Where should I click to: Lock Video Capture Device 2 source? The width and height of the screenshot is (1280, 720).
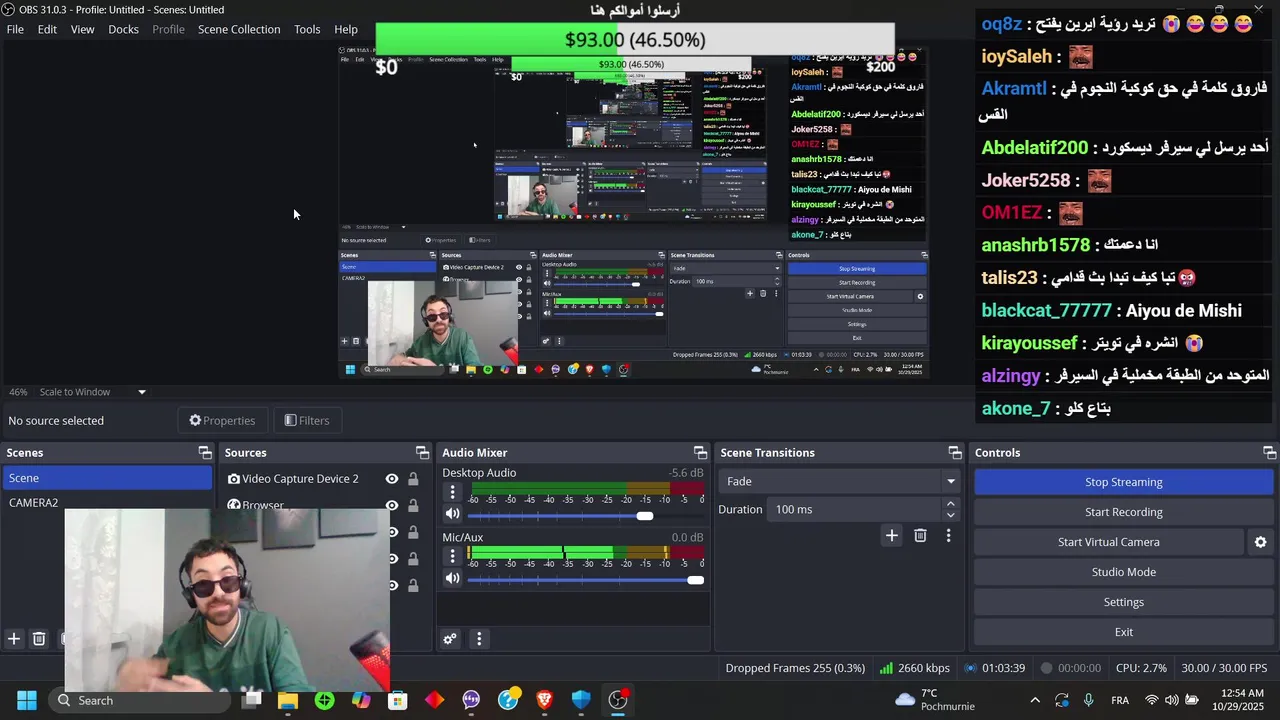(413, 479)
